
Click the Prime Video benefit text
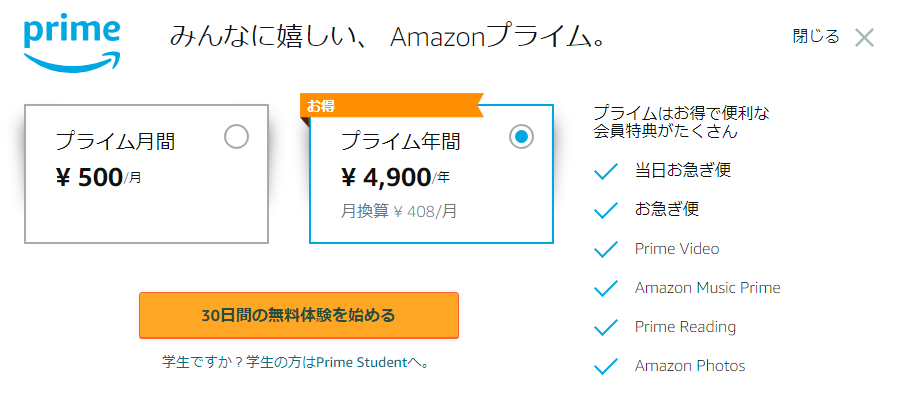[x=677, y=249]
